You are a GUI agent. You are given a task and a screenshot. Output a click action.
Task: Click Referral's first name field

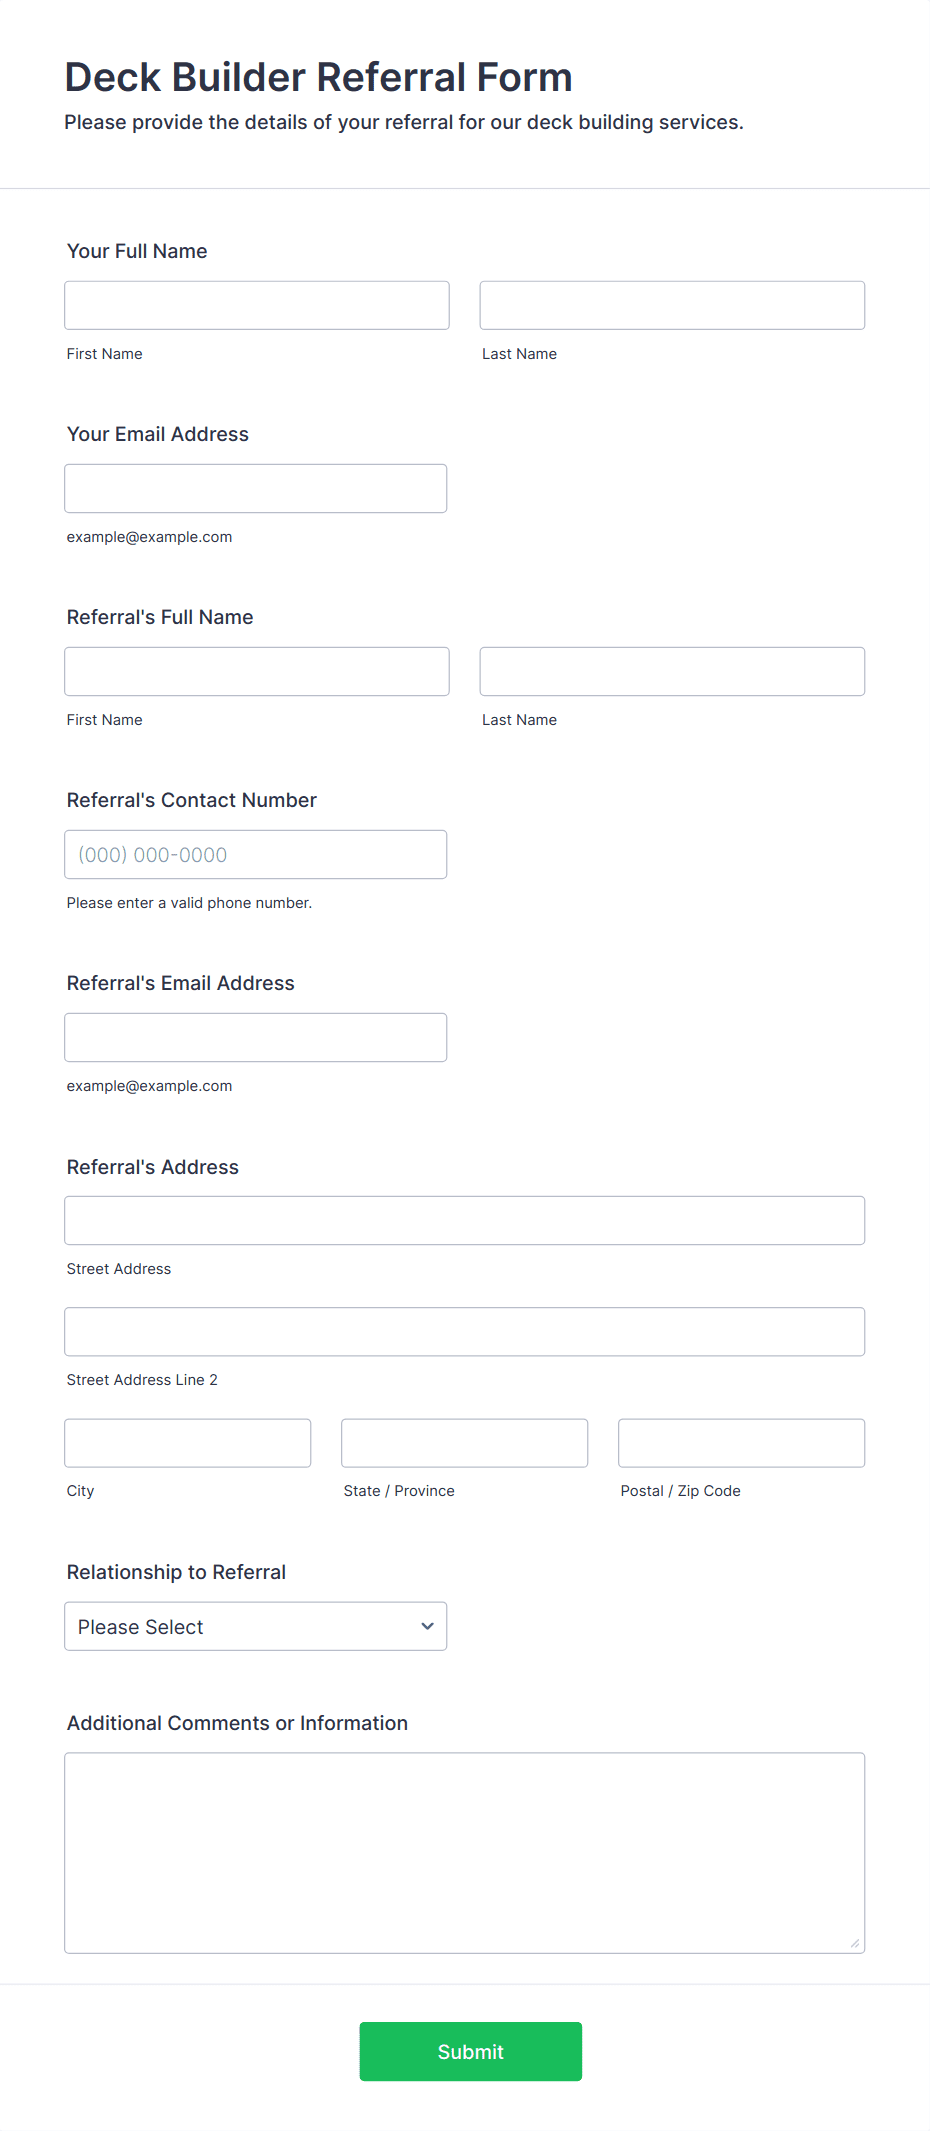pos(257,671)
